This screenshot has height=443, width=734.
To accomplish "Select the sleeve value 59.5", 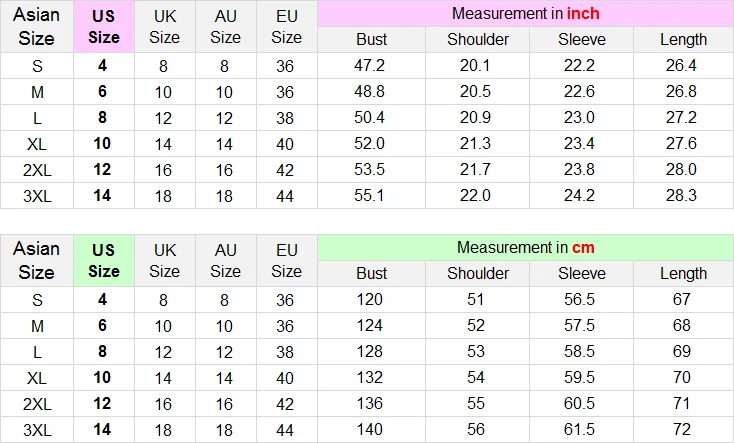I will pyautogui.click(x=581, y=377).
